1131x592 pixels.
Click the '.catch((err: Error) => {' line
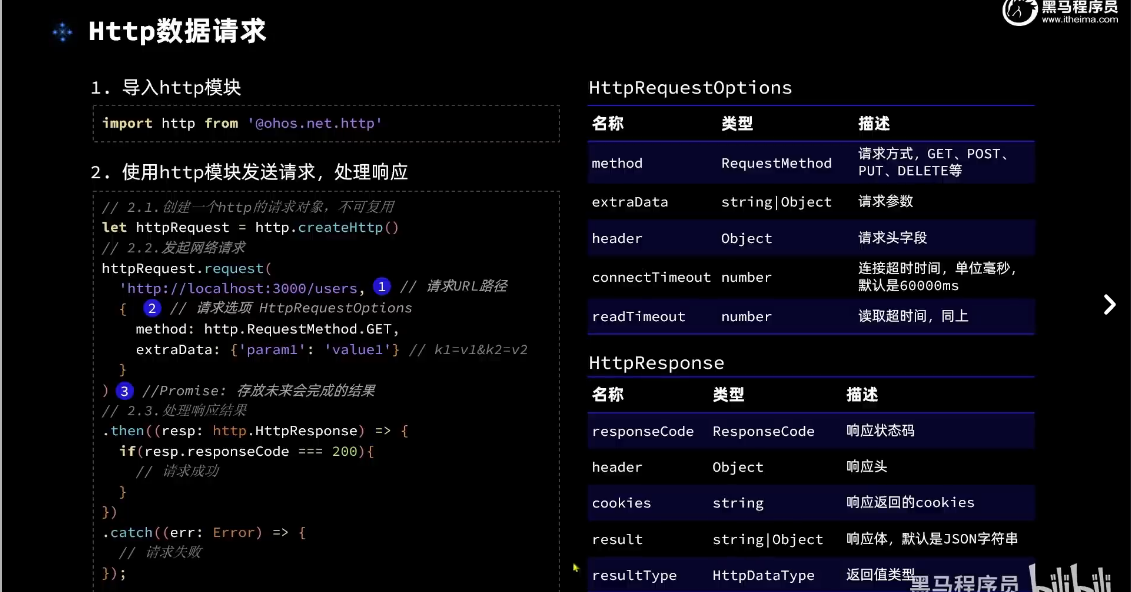(x=203, y=533)
